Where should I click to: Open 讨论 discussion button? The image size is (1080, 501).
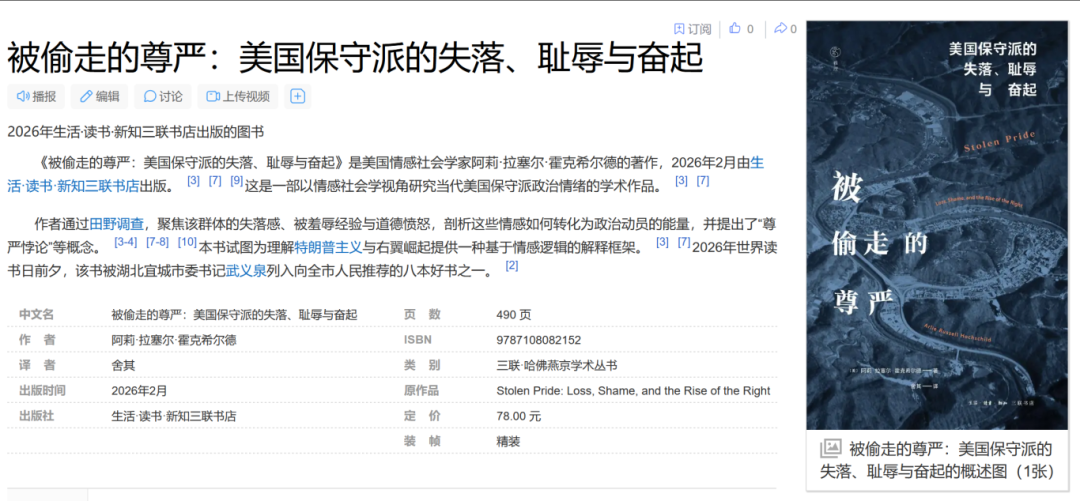(163, 96)
